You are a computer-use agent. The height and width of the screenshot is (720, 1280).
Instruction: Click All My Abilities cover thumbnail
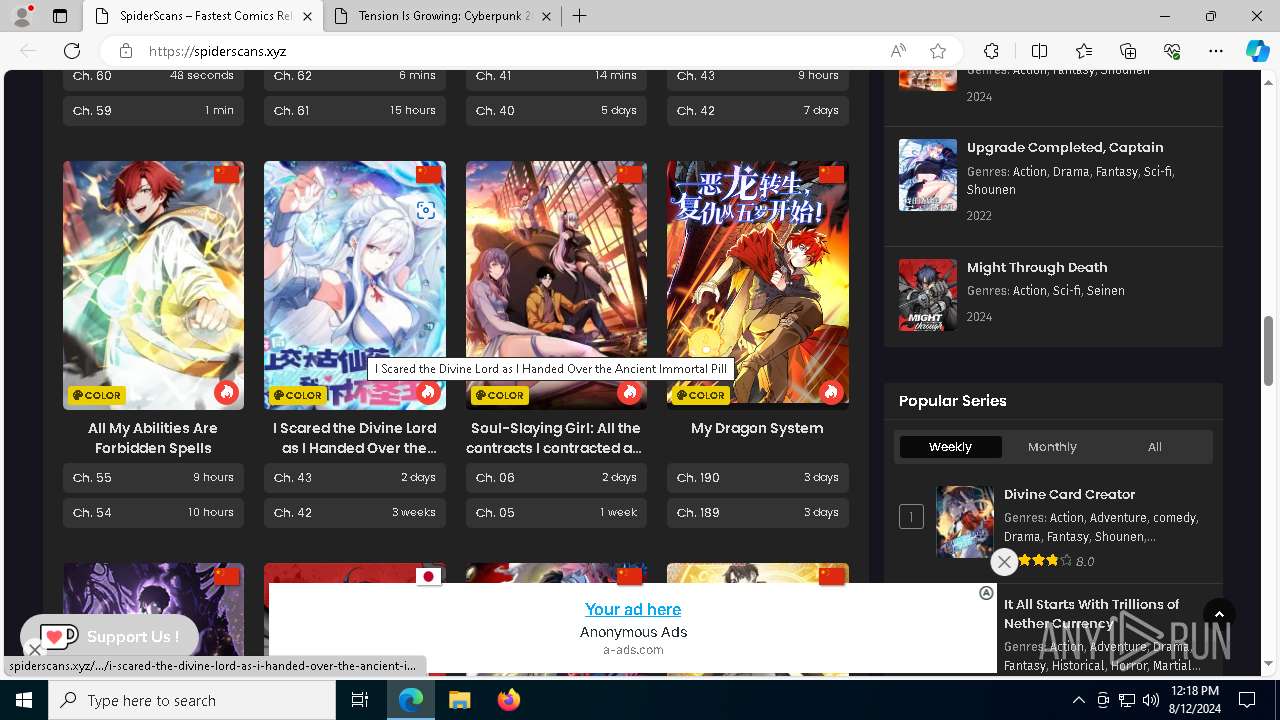[x=153, y=285]
